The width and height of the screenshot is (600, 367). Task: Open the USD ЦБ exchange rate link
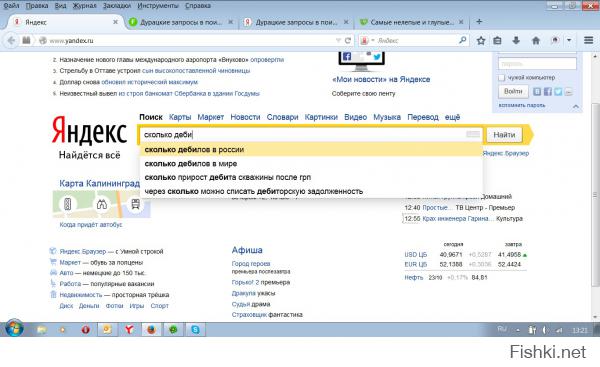415,254
